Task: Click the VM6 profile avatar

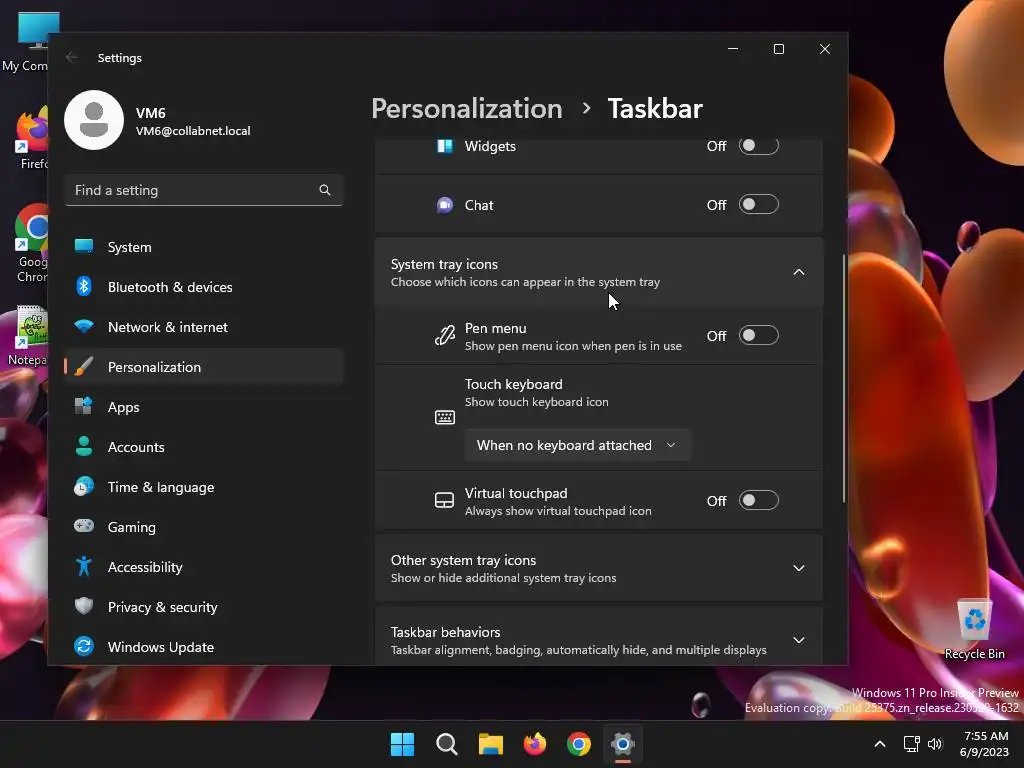Action: 94,120
